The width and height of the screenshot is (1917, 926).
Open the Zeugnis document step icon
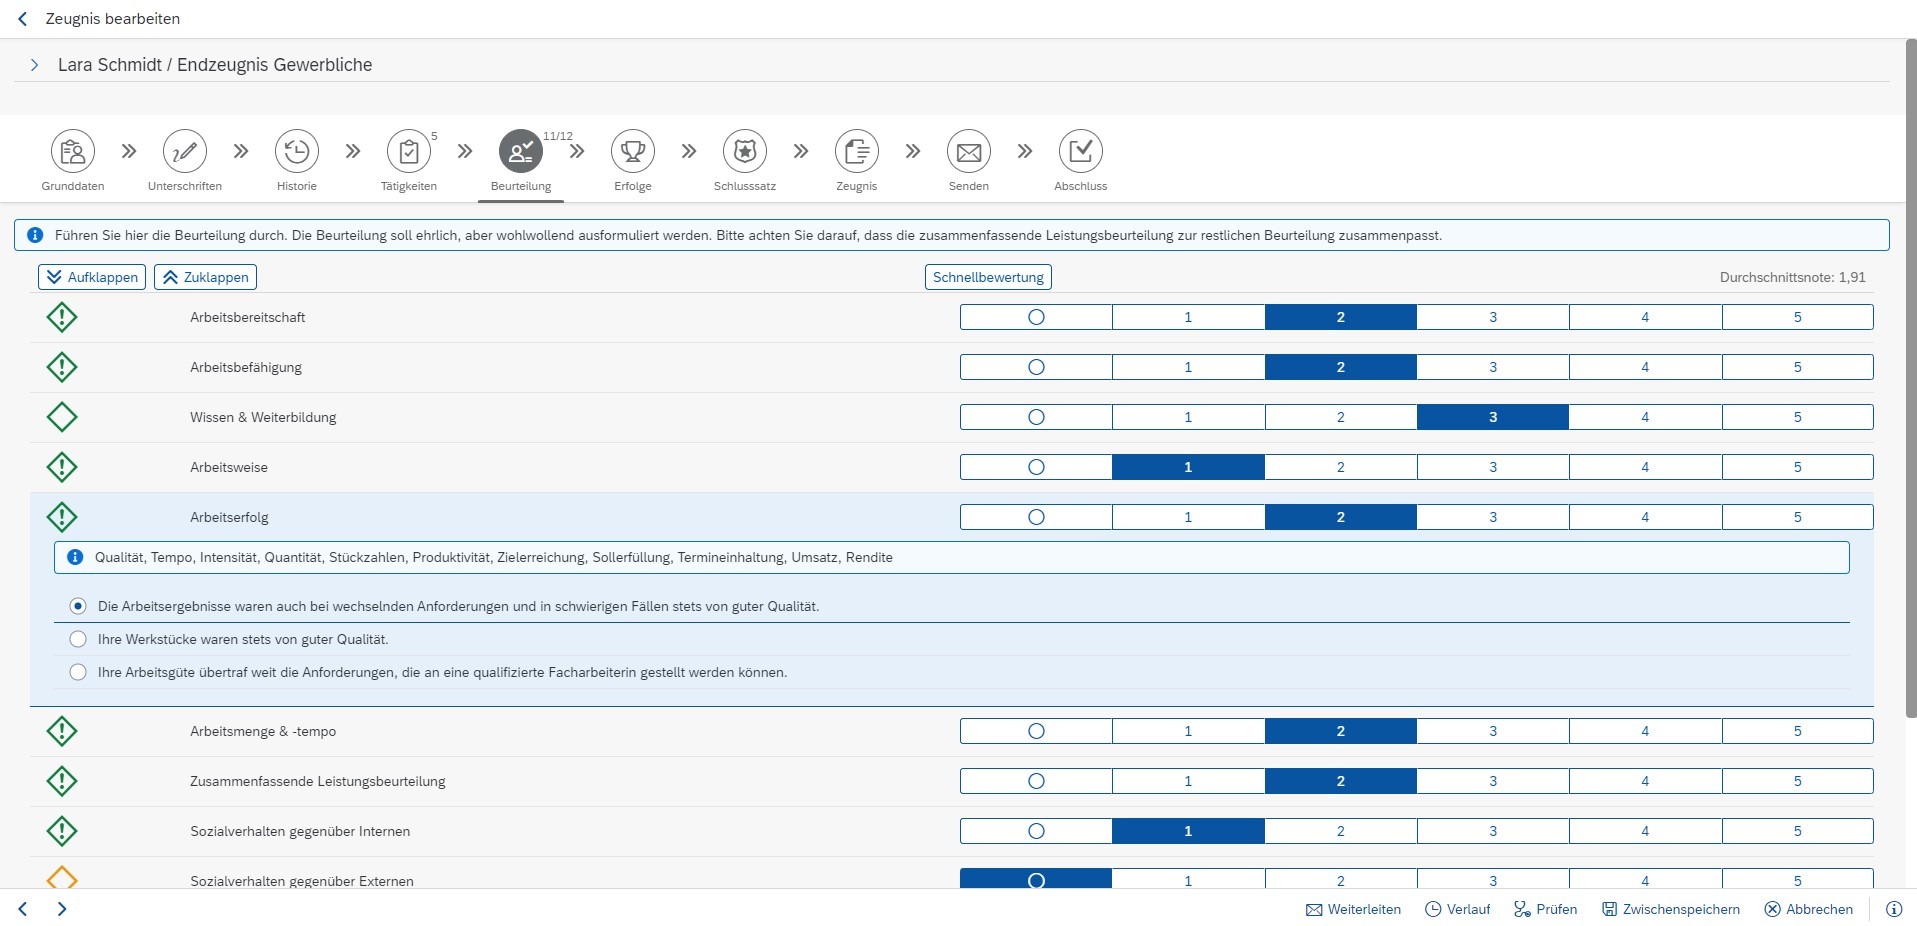click(x=857, y=151)
